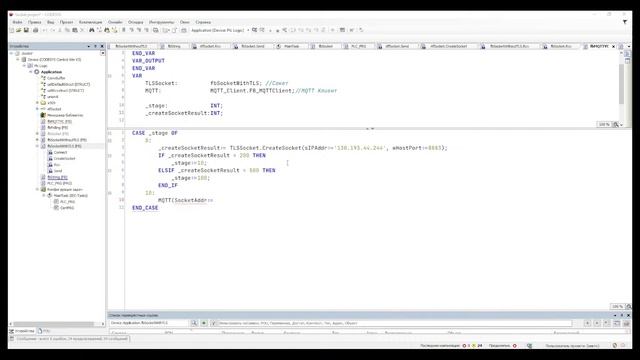
Task: Click the Redo arrow in toolbar
Action: click(x=52, y=30)
